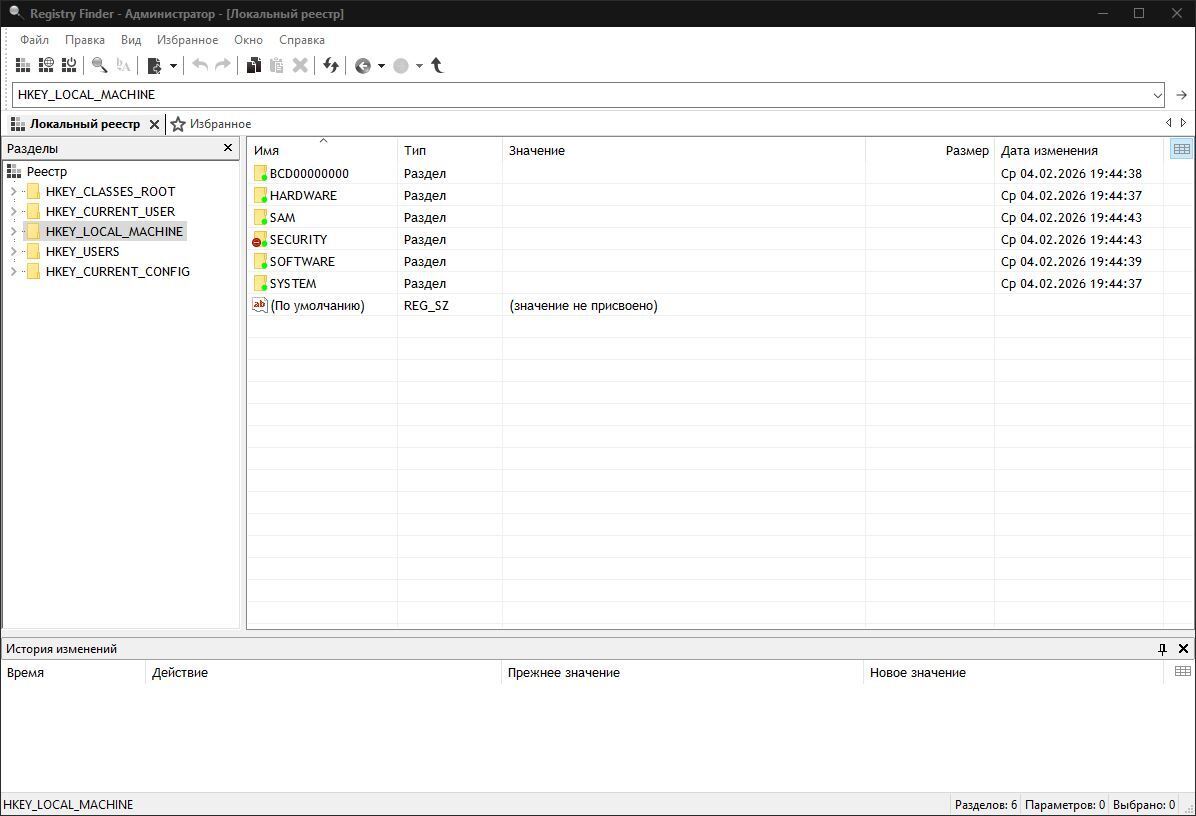Open the address bar dropdown
1196x816 pixels.
pyautogui.click(x=1158, y=95)
